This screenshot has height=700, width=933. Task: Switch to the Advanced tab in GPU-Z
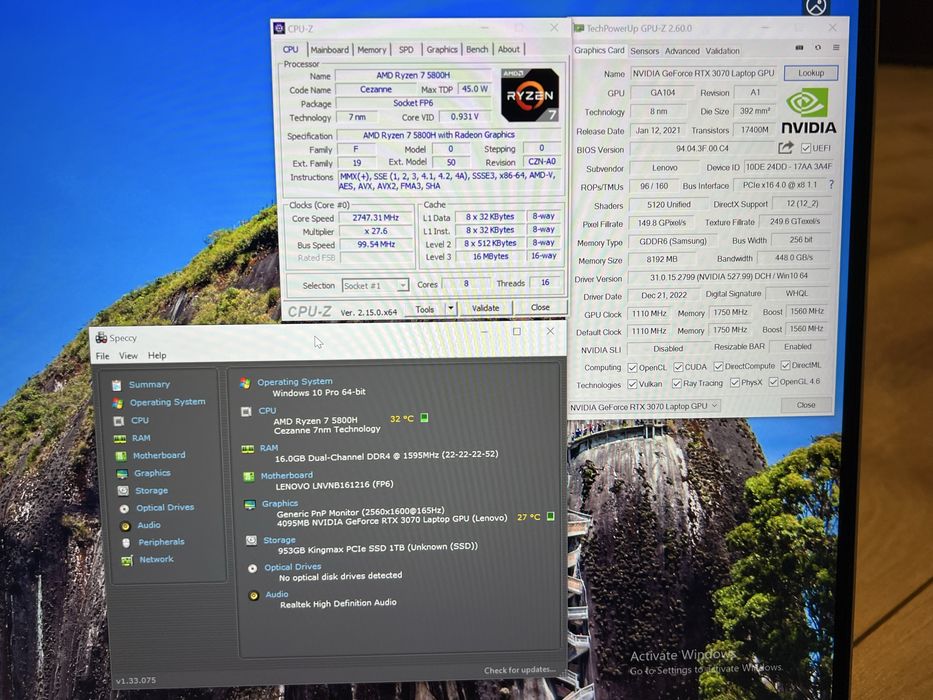(x=682, y=51)
